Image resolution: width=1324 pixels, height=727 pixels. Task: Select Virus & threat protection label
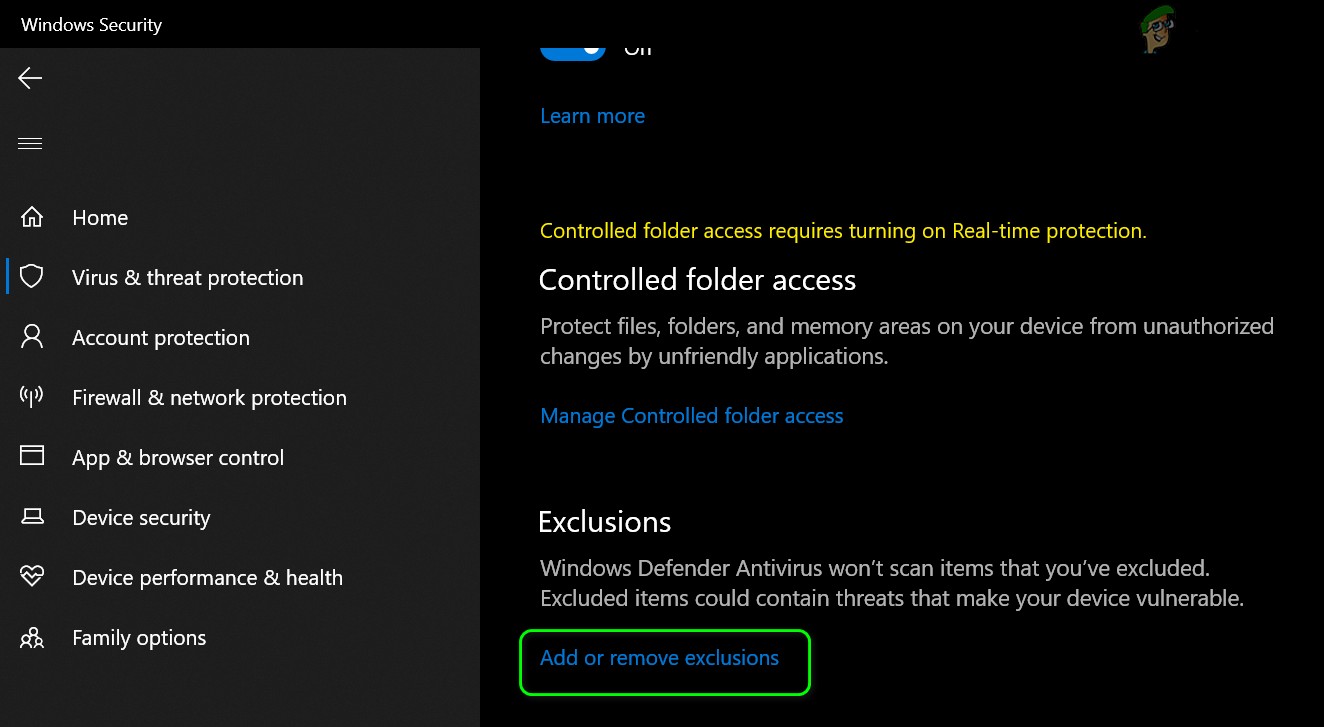[187, 278]
